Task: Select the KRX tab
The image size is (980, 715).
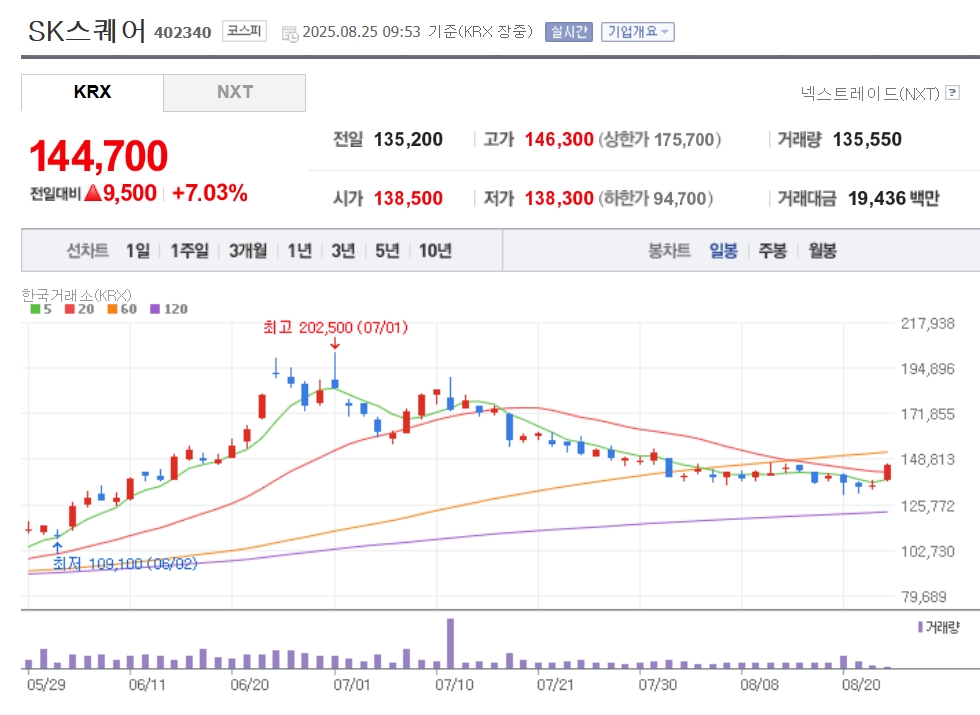Action: click(92, 92)
